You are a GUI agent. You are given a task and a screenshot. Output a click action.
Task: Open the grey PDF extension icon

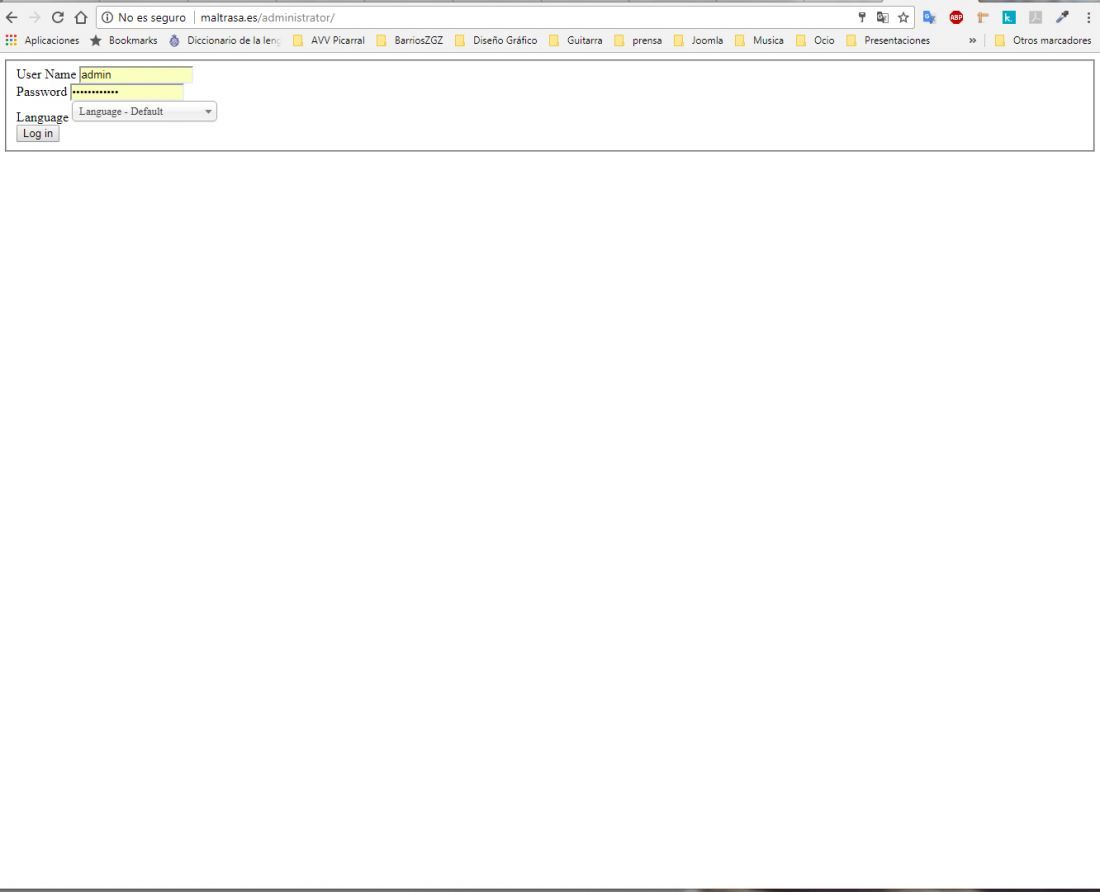(1035, 18)
